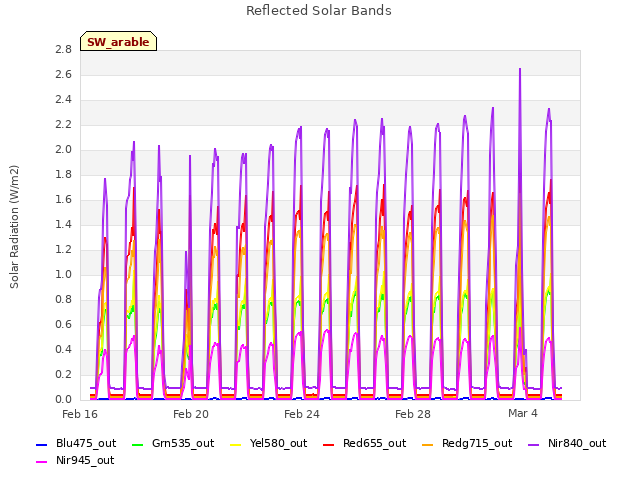Click the Feb 24 x-axis date label
This screenshot has height=480, width=640.
[302, 414]
